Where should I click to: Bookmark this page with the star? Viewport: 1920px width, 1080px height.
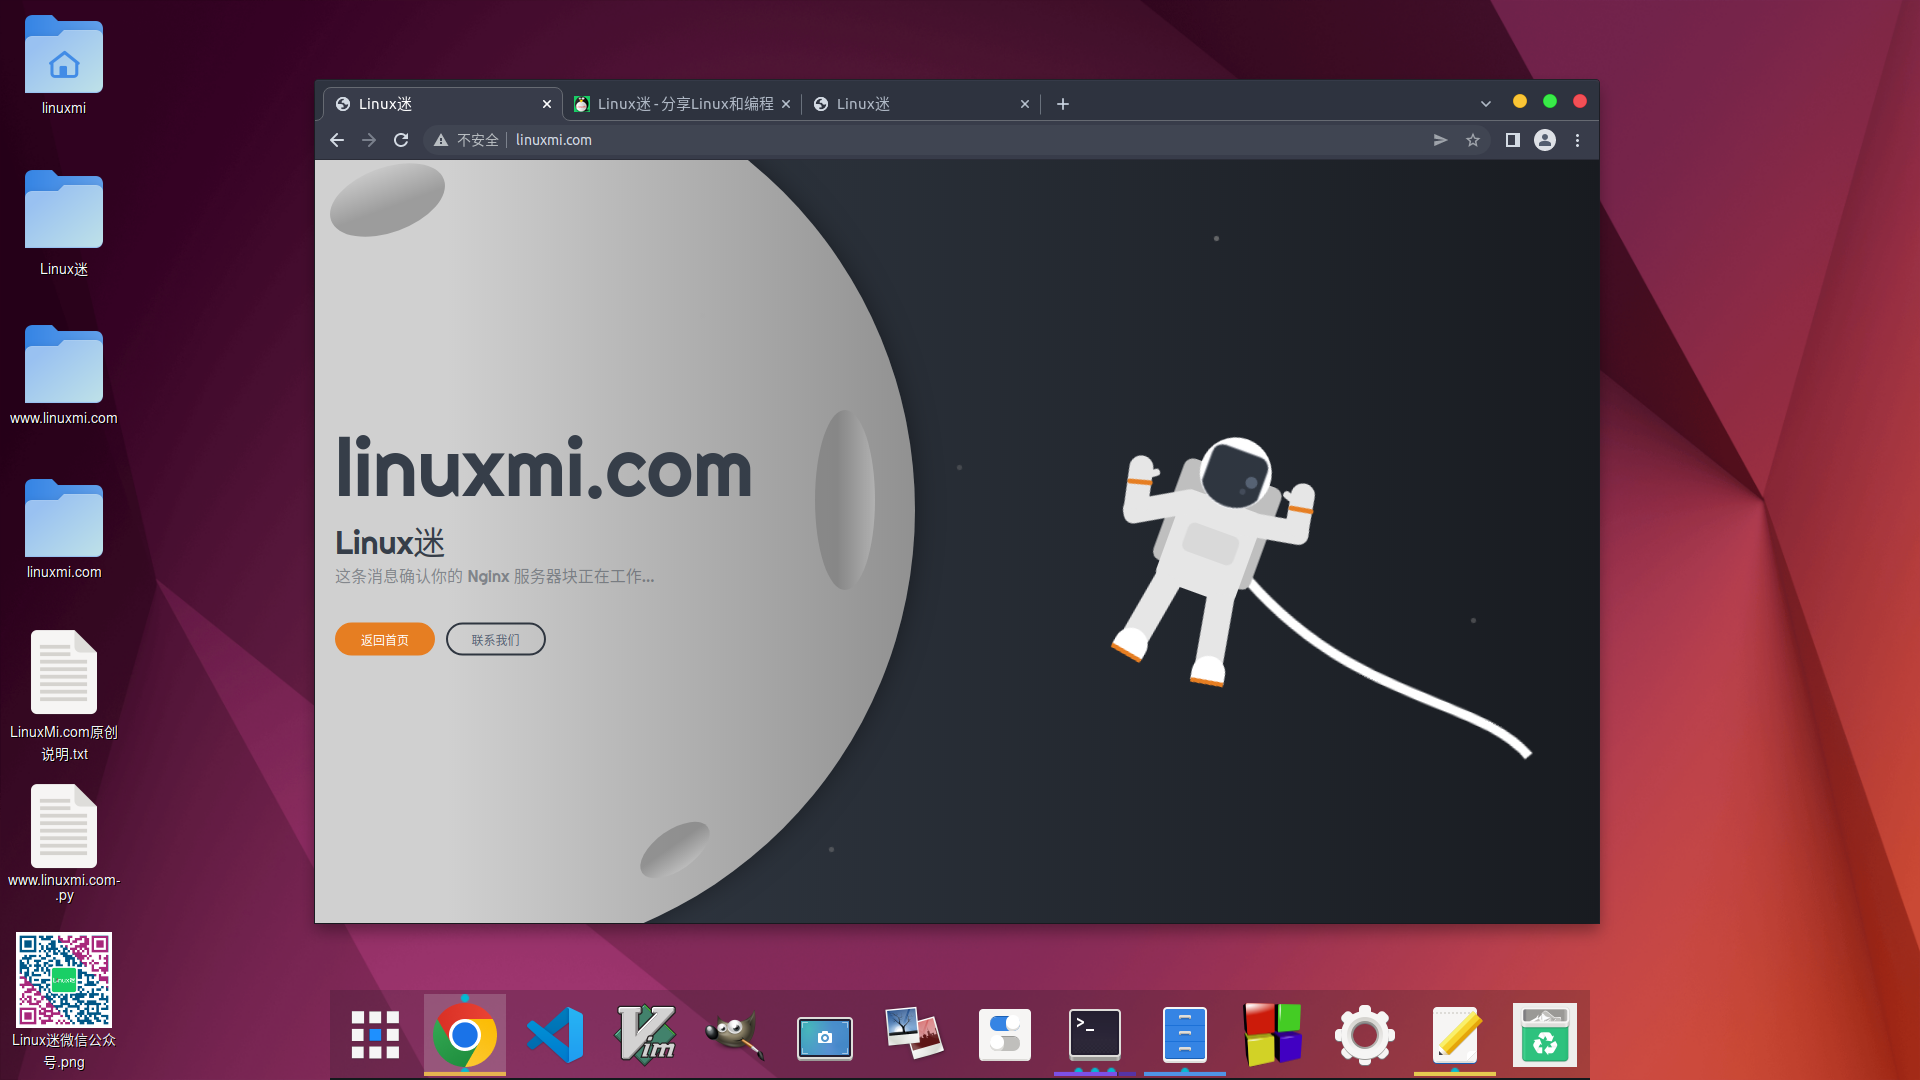click(x=1473, y=140)
